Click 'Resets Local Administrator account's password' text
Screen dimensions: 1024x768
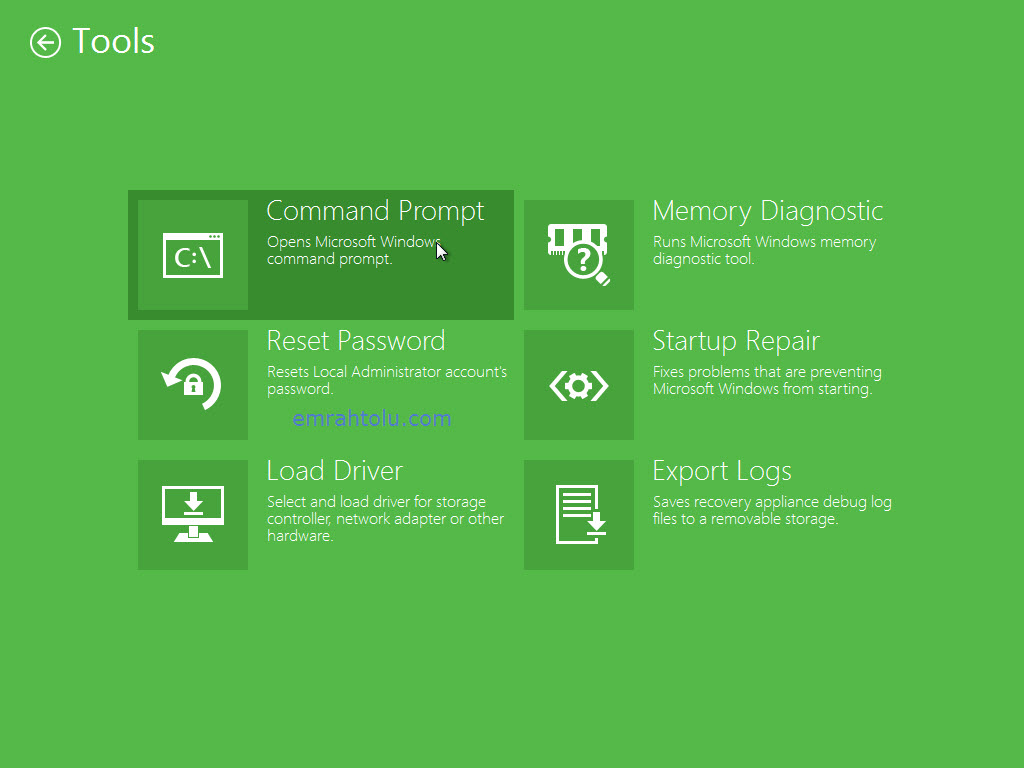coord(387,380)
